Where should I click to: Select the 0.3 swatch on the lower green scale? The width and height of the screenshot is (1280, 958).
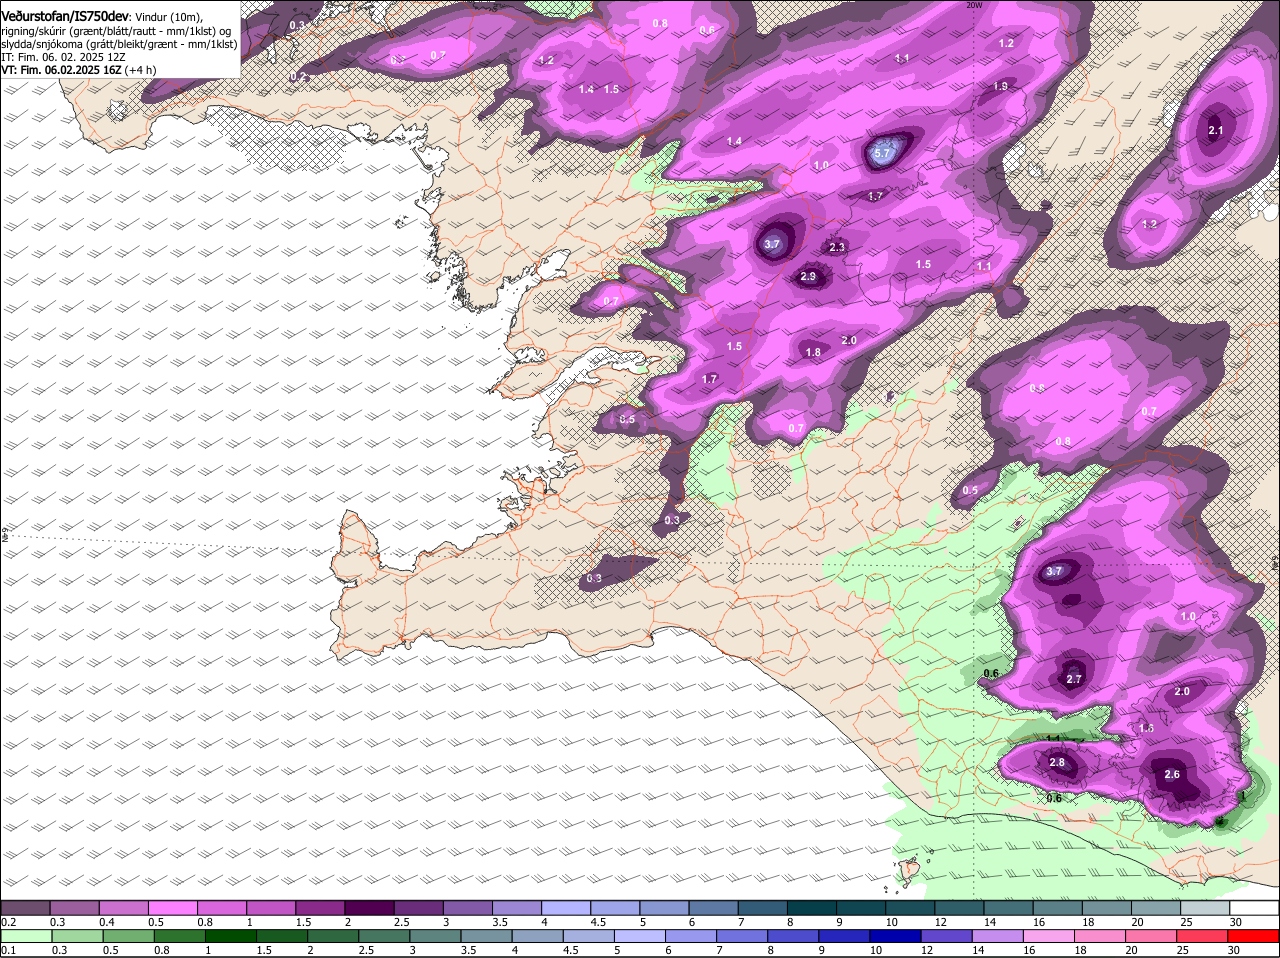point(75,936)
